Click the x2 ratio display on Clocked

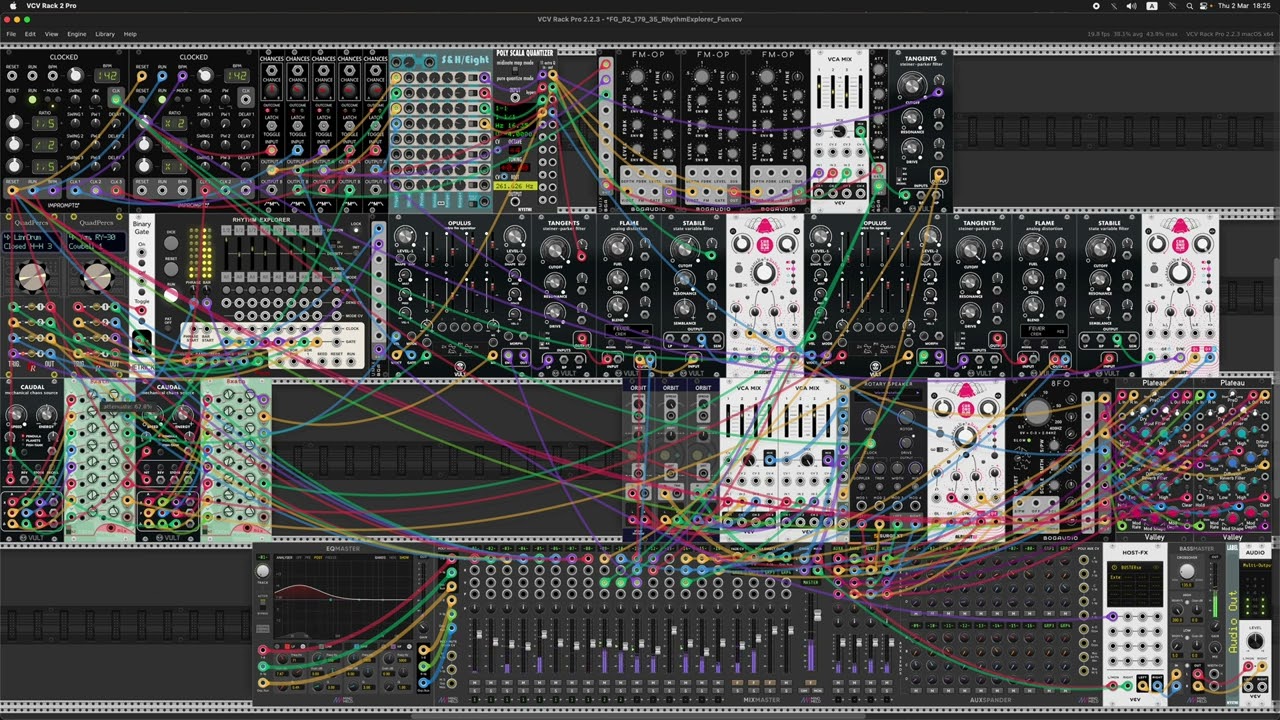pyautogui.click(x=175, y=123)
